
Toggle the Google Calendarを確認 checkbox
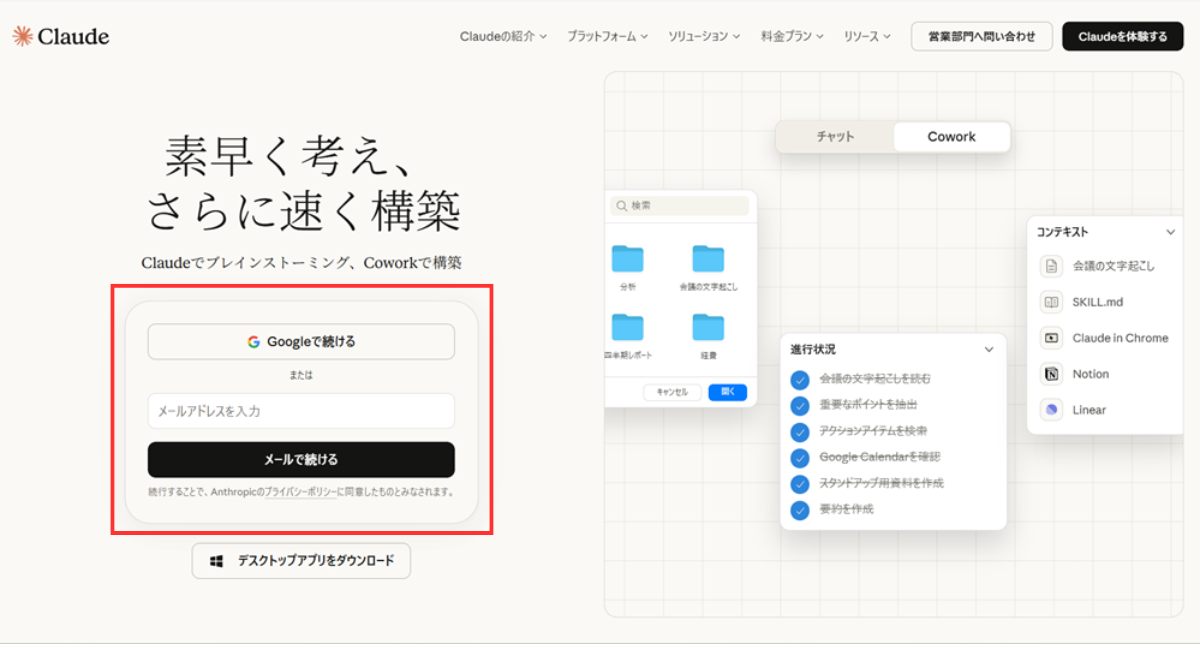pos(800,457)
